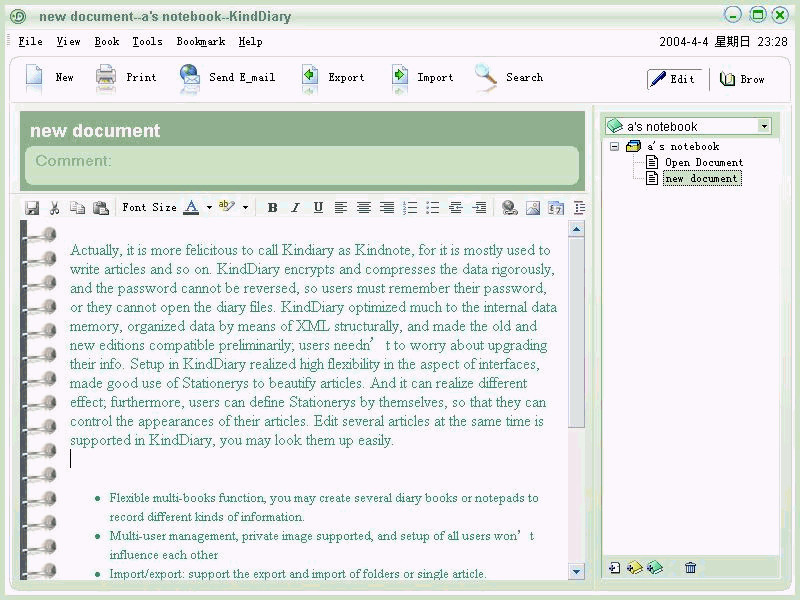Click yellow folder icon at panel bottom
This screenshot has width=800, height=600.
coord(634,567)
